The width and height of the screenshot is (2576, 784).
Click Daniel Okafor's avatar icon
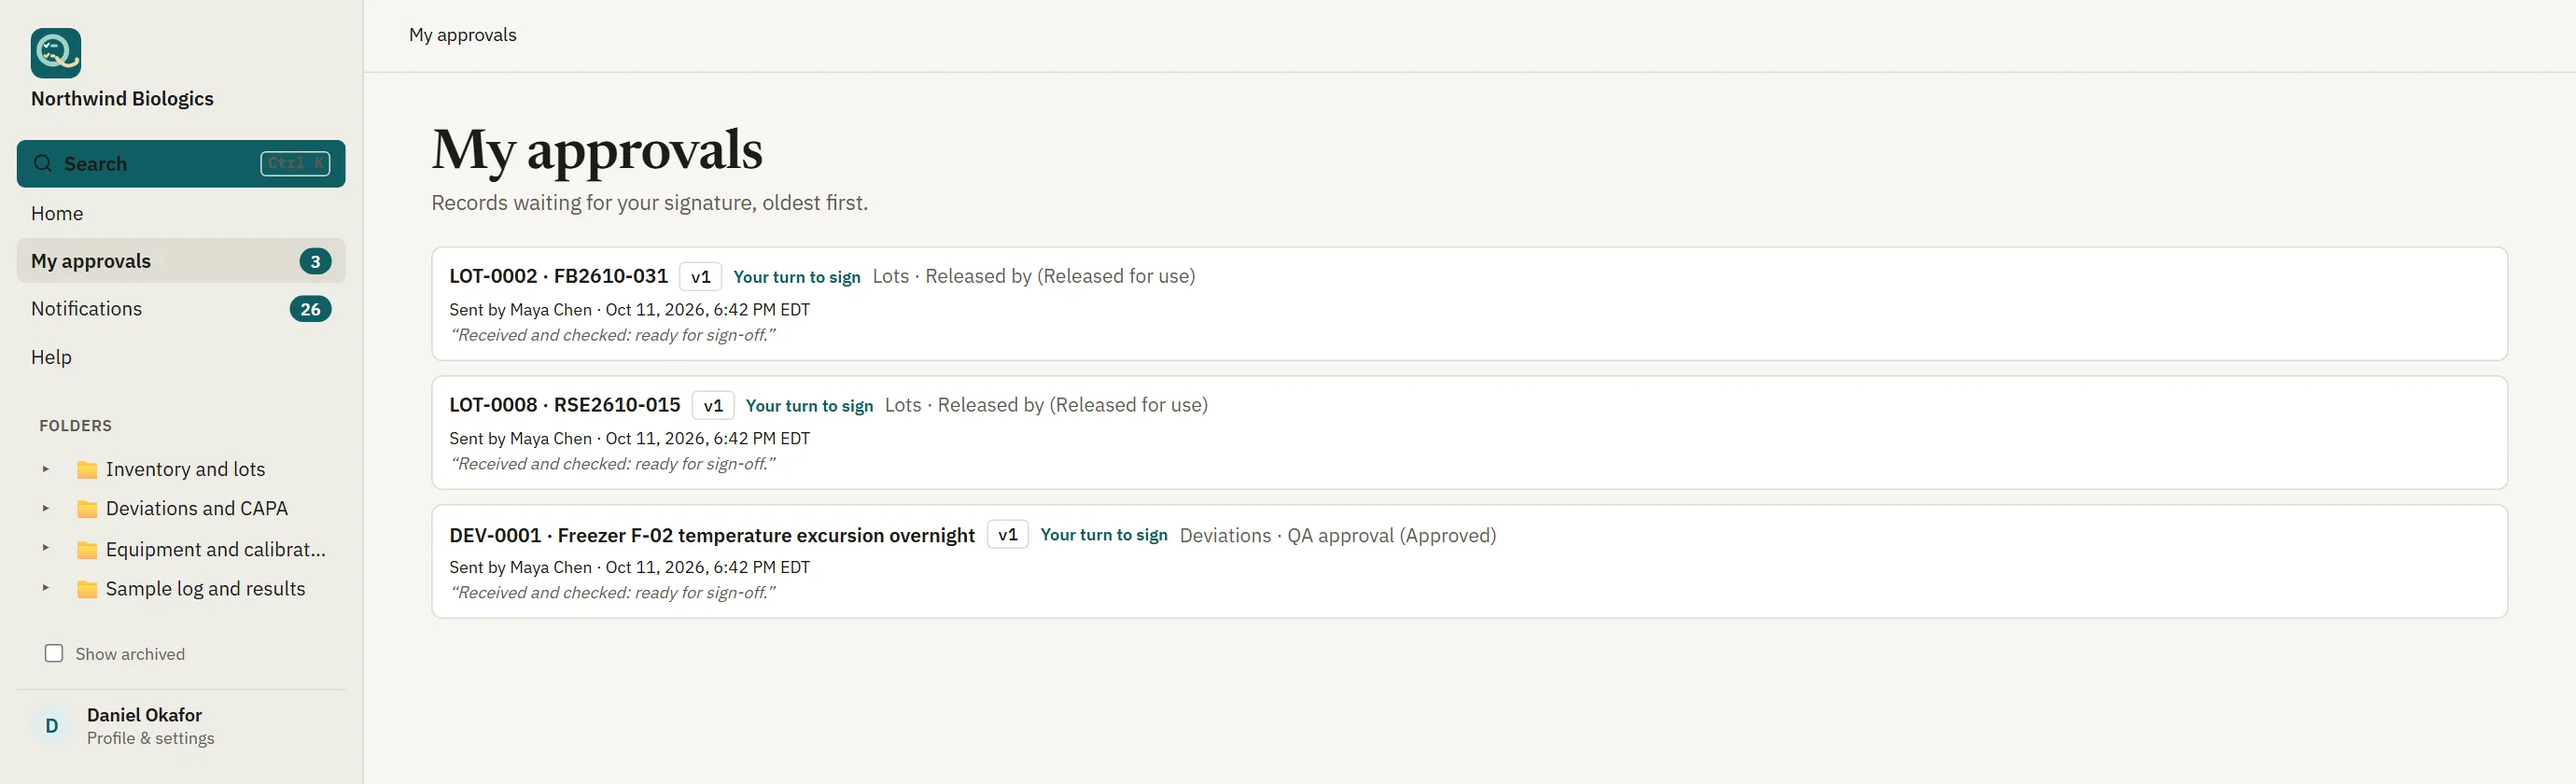point(52,726)
